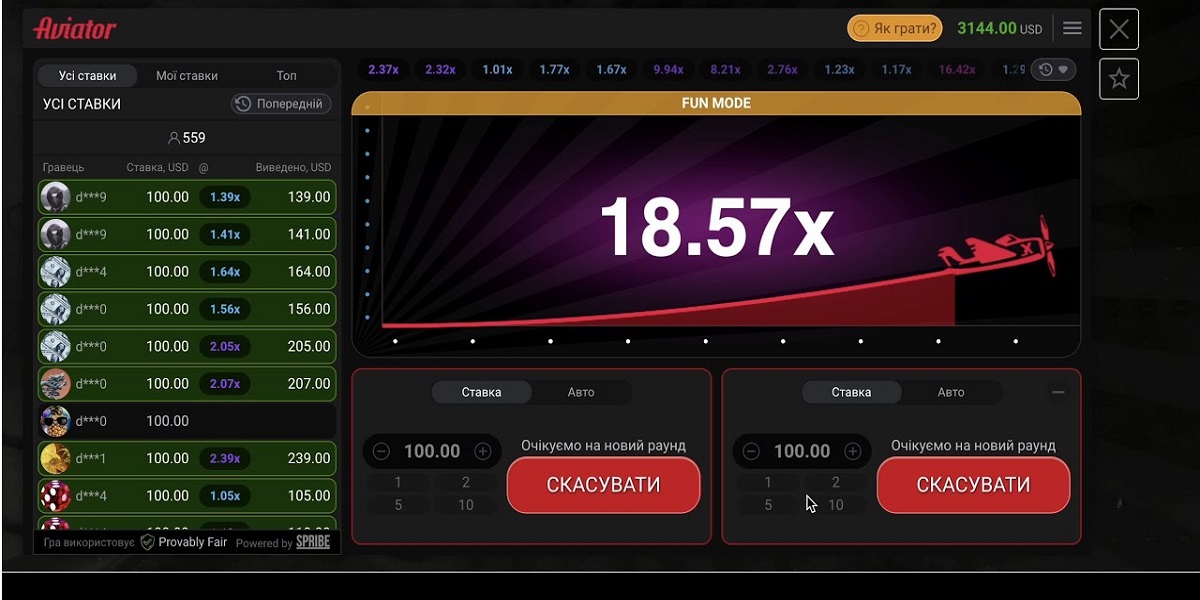Screen dimensions: 1200x600
Task: Switch to the Топ tab
Action: click(287, 76)
